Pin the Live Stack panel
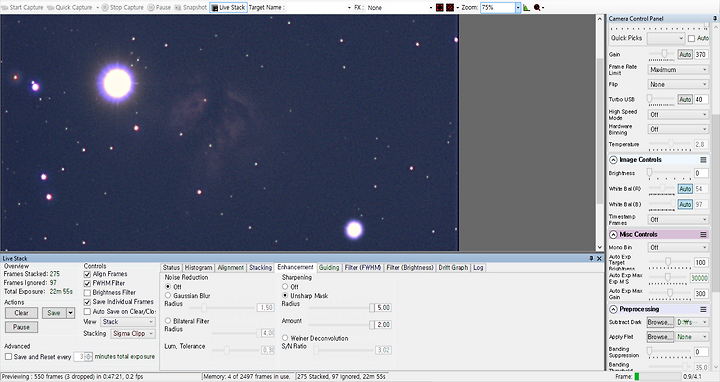The image size is (720, 382). [x=591, y=258]
